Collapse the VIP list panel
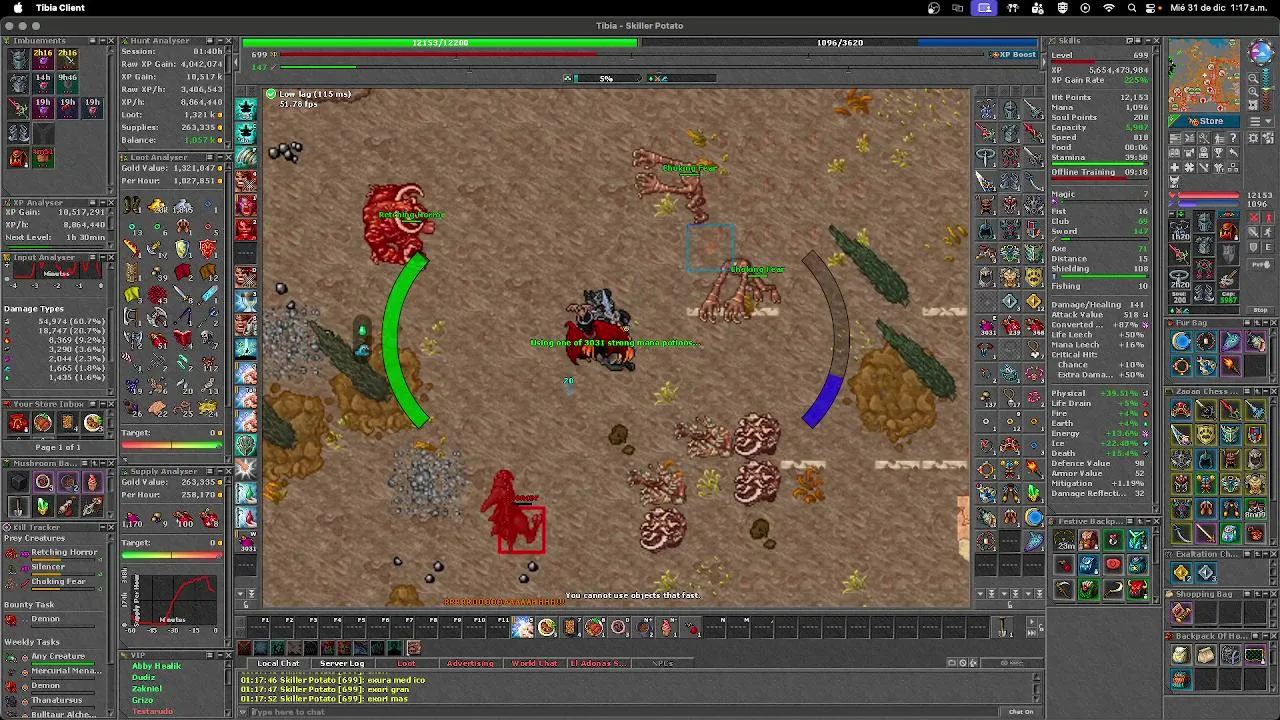The height and width of the screenshot is (720, 1280). click(x=220, y=655)
